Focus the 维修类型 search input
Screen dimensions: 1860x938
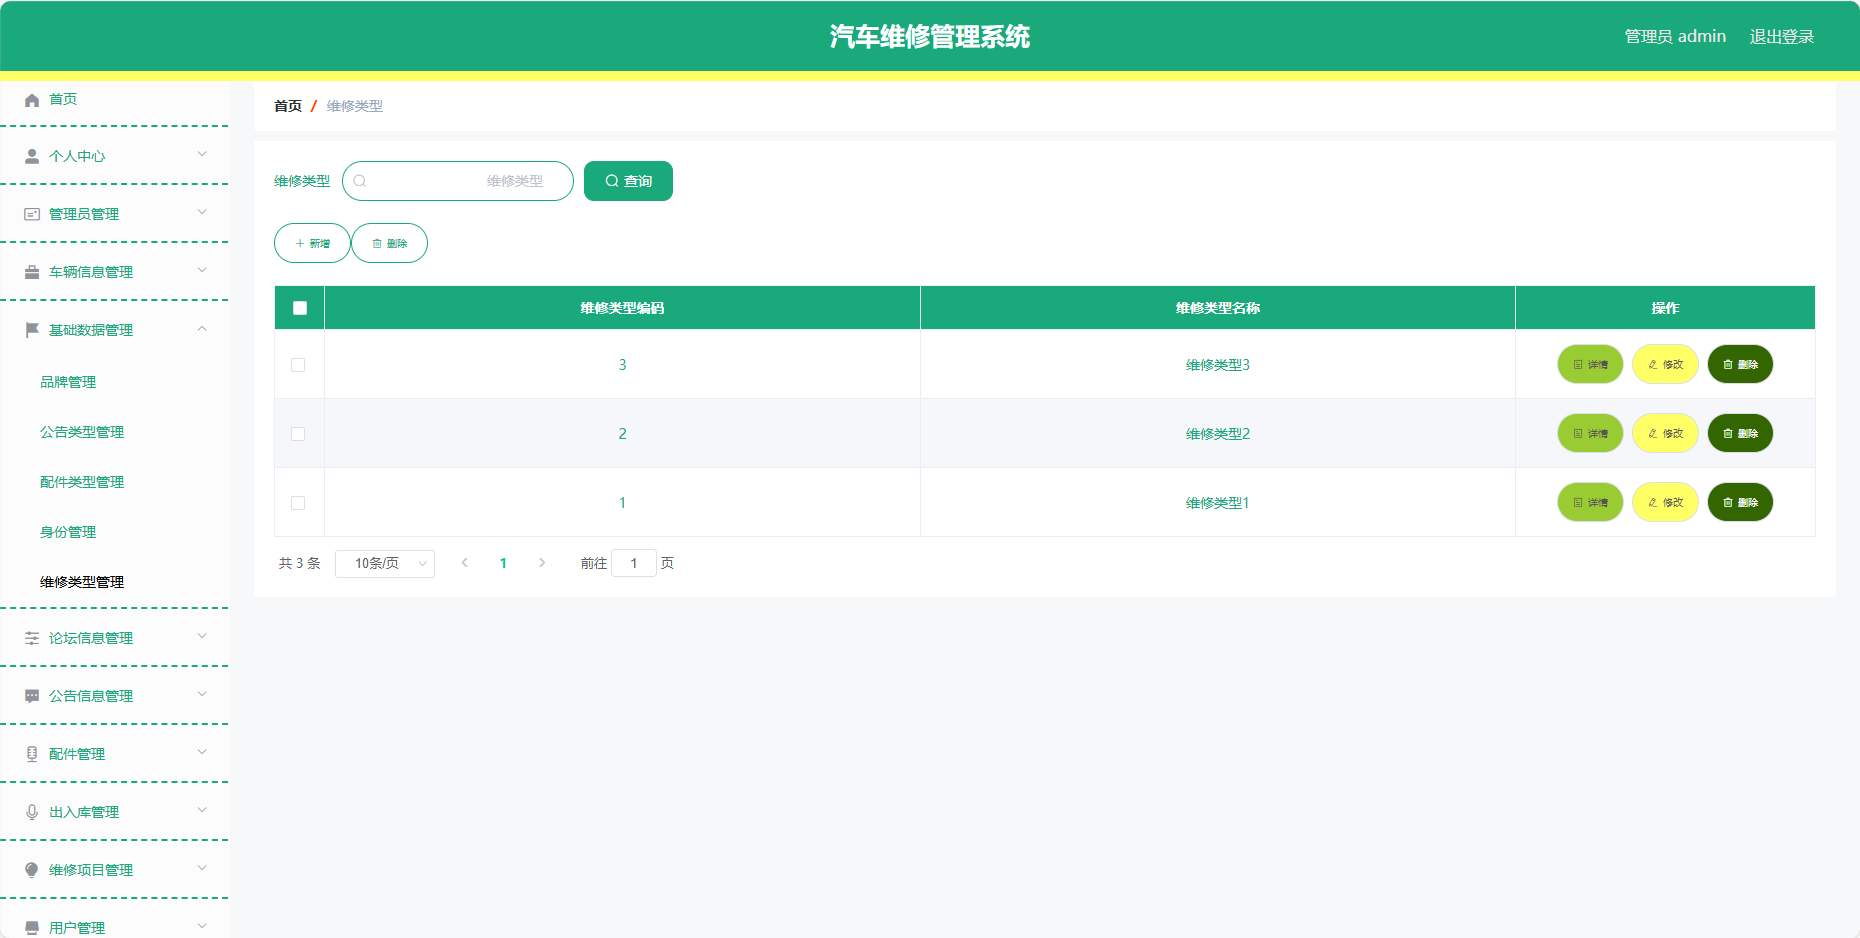click(458, 181)
